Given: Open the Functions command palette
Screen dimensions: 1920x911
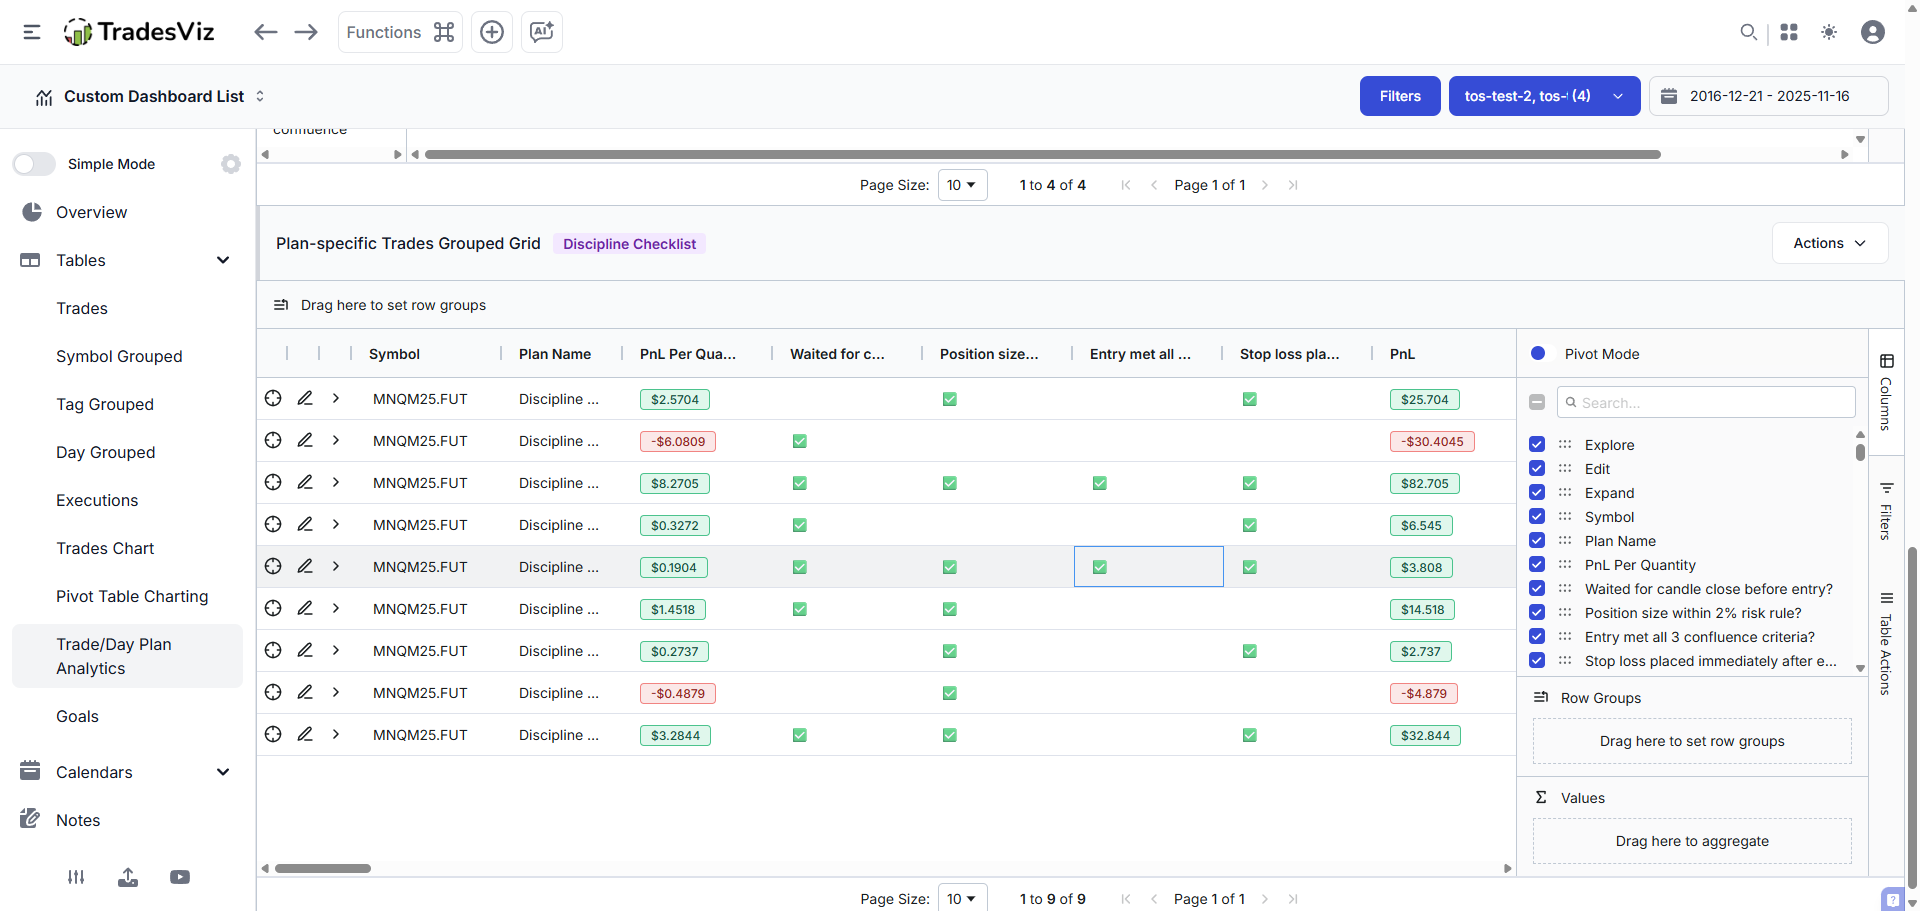Looking at the screenshot, I should 398,32.
